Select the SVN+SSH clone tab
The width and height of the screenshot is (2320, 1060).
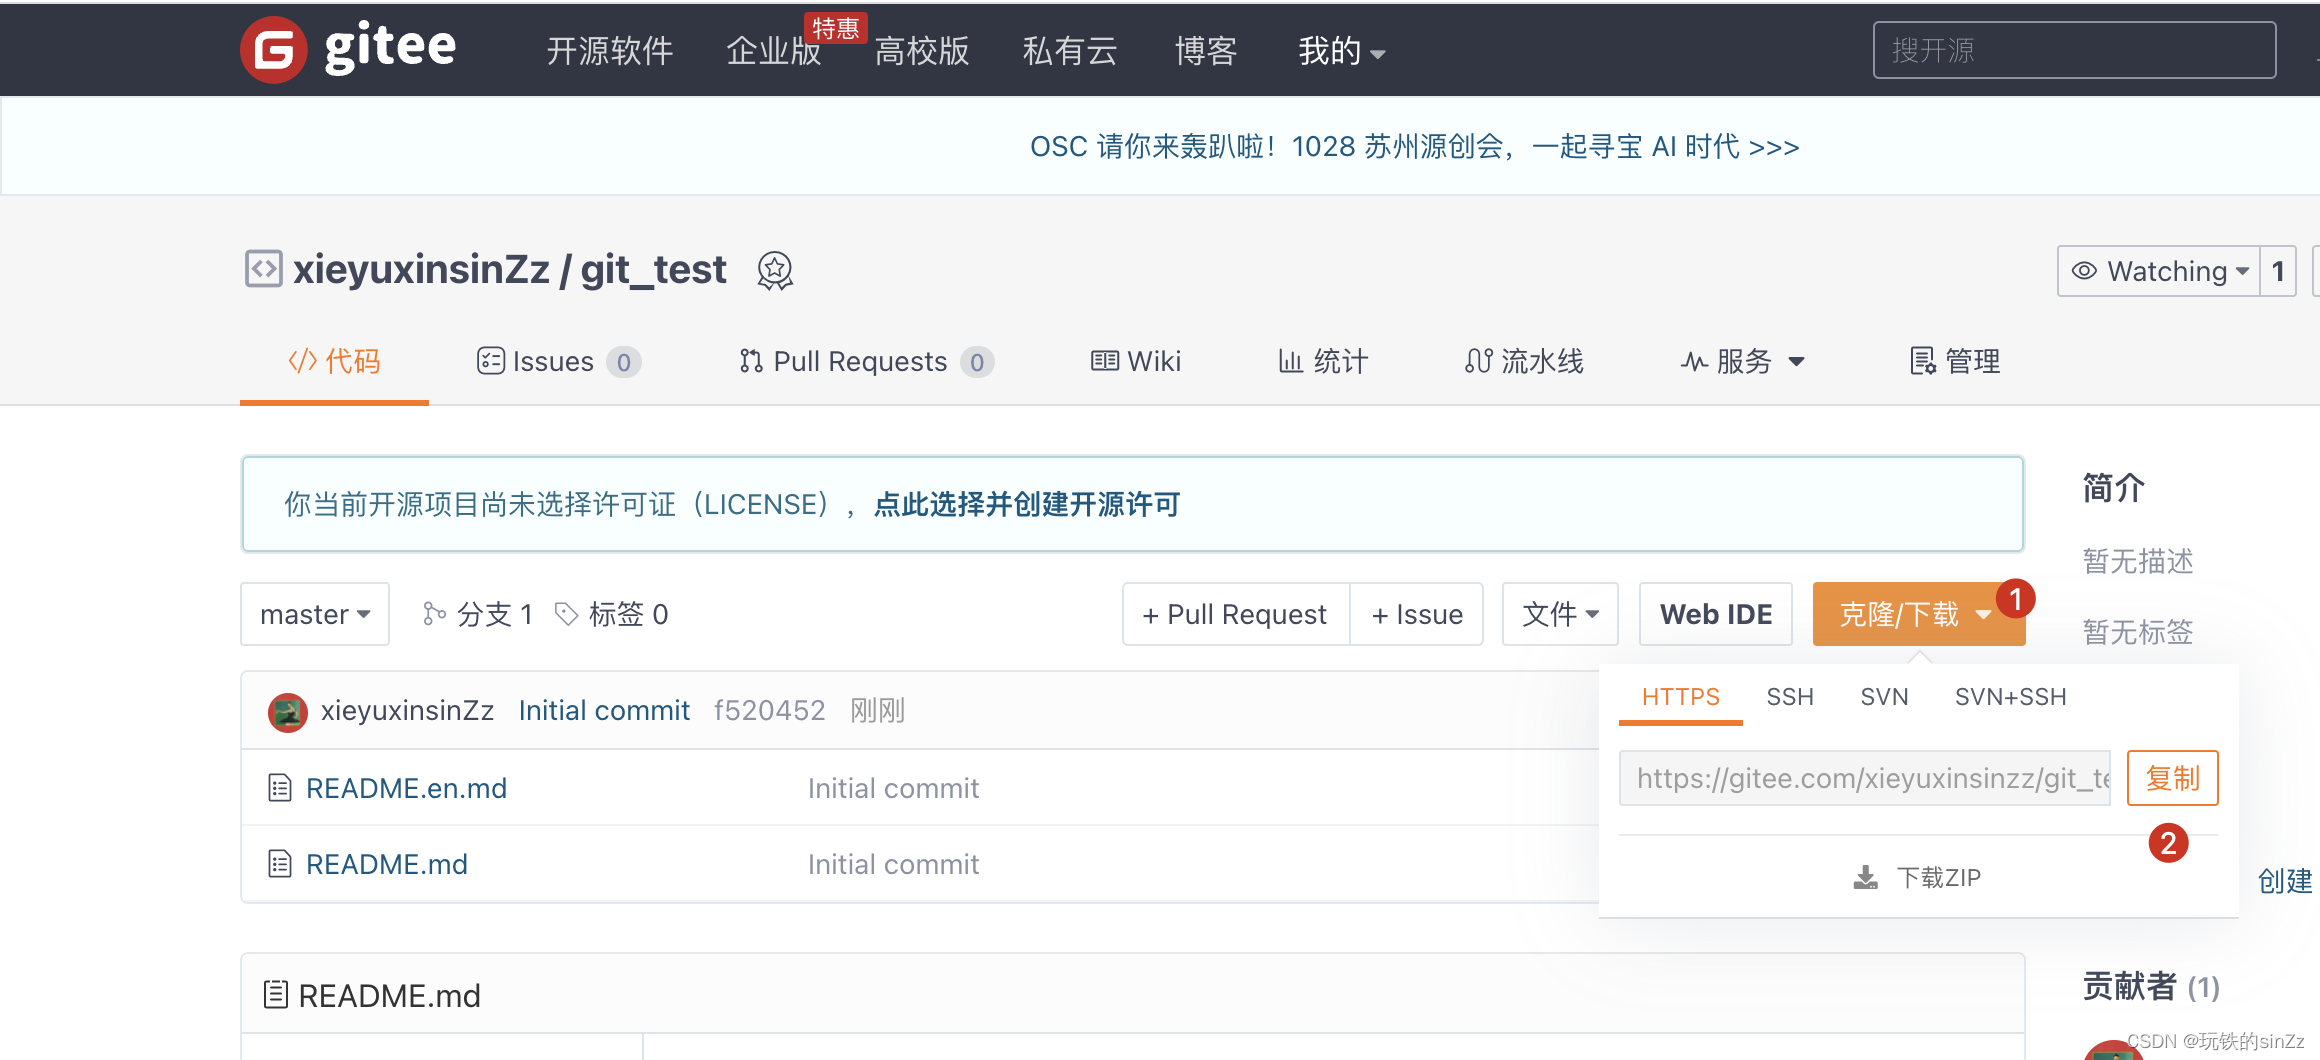click(x=2010, y=697)
